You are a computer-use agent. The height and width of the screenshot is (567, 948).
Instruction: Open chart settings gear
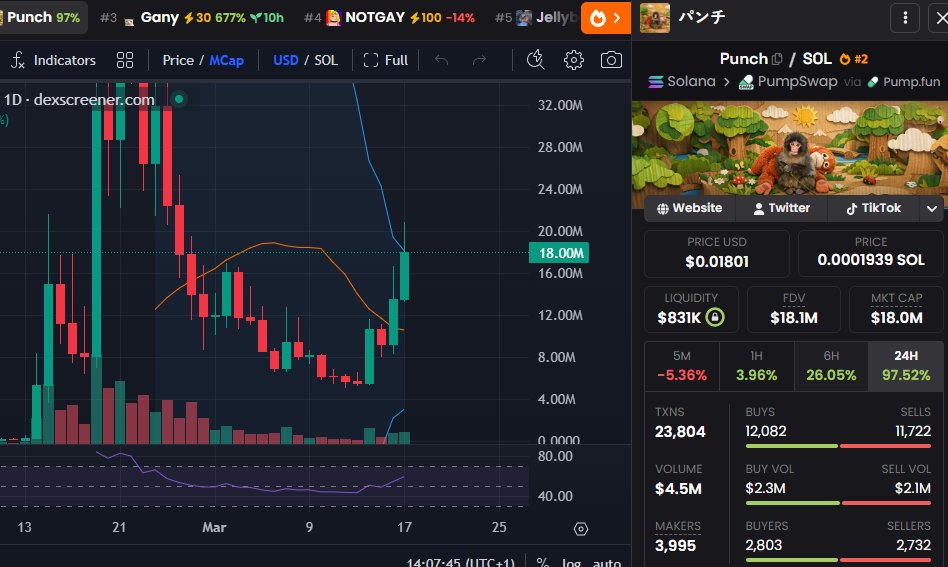(x=574, y=60)
